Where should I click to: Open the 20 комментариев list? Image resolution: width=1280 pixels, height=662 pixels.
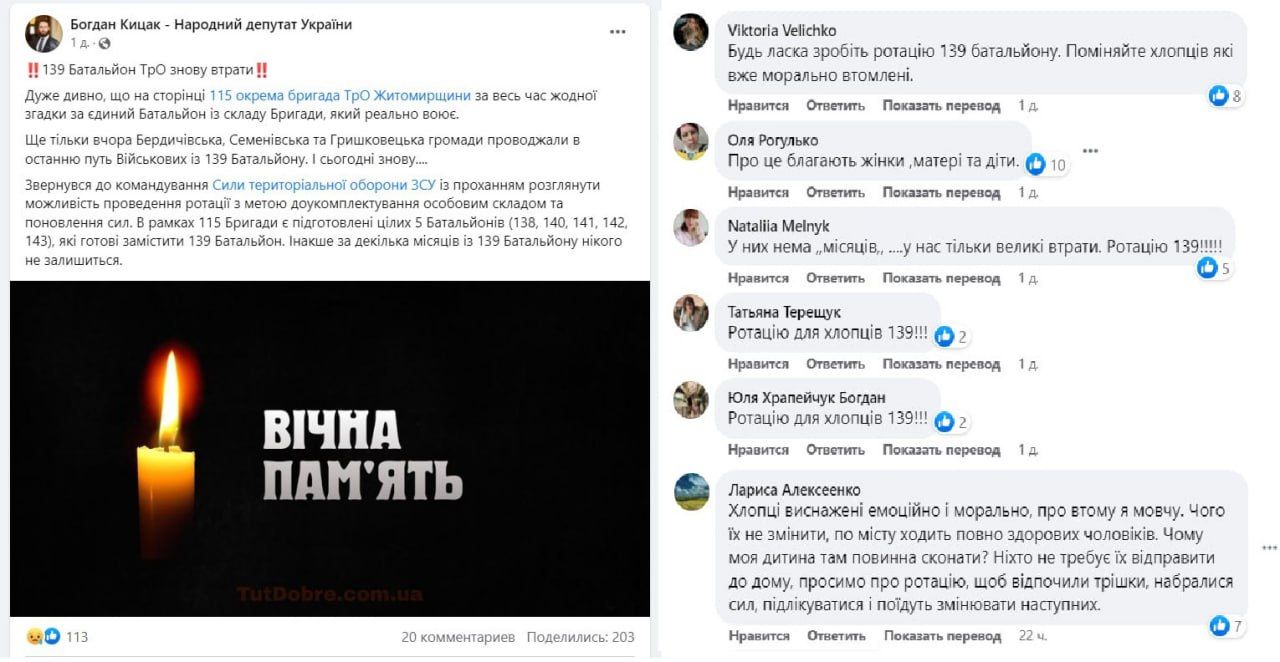click(x=458, y=637)
